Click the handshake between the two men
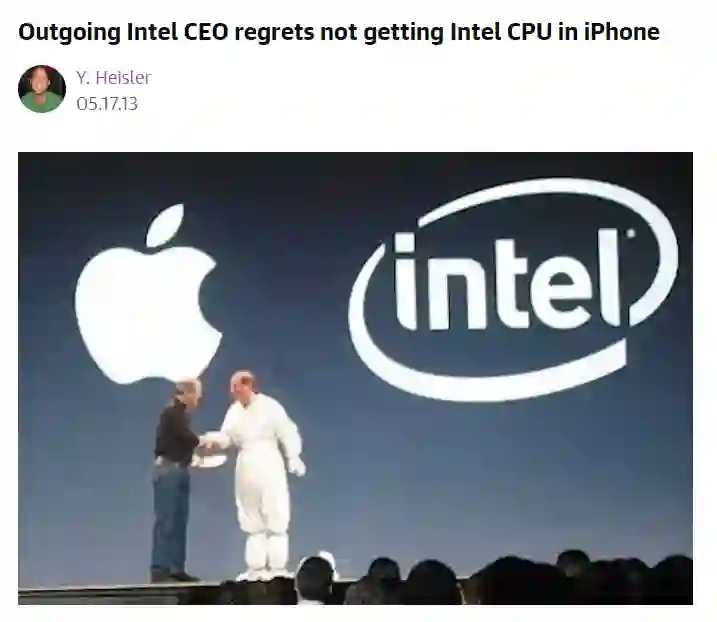The width and height of the screenshot is (717, 622). coord(208,442)
